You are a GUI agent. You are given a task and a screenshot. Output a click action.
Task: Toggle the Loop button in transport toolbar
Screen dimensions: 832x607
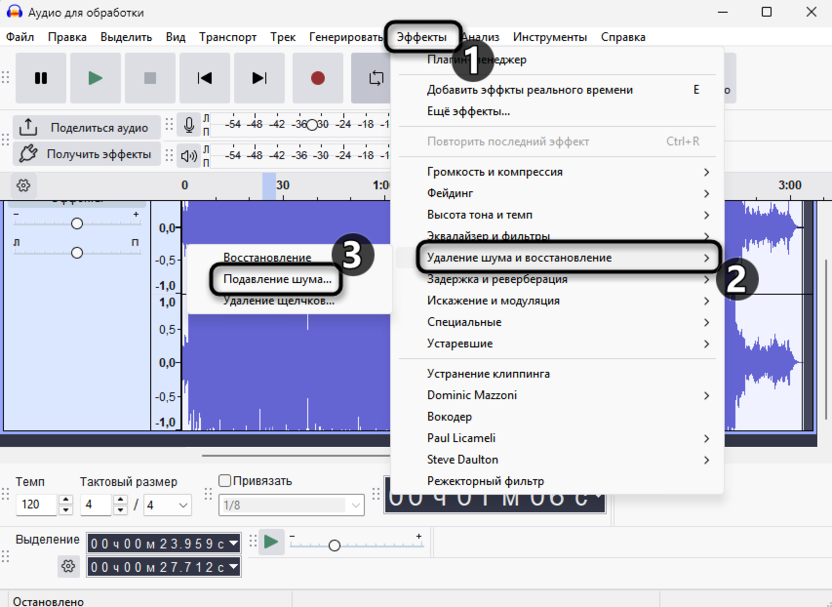[x=374, y=78]
